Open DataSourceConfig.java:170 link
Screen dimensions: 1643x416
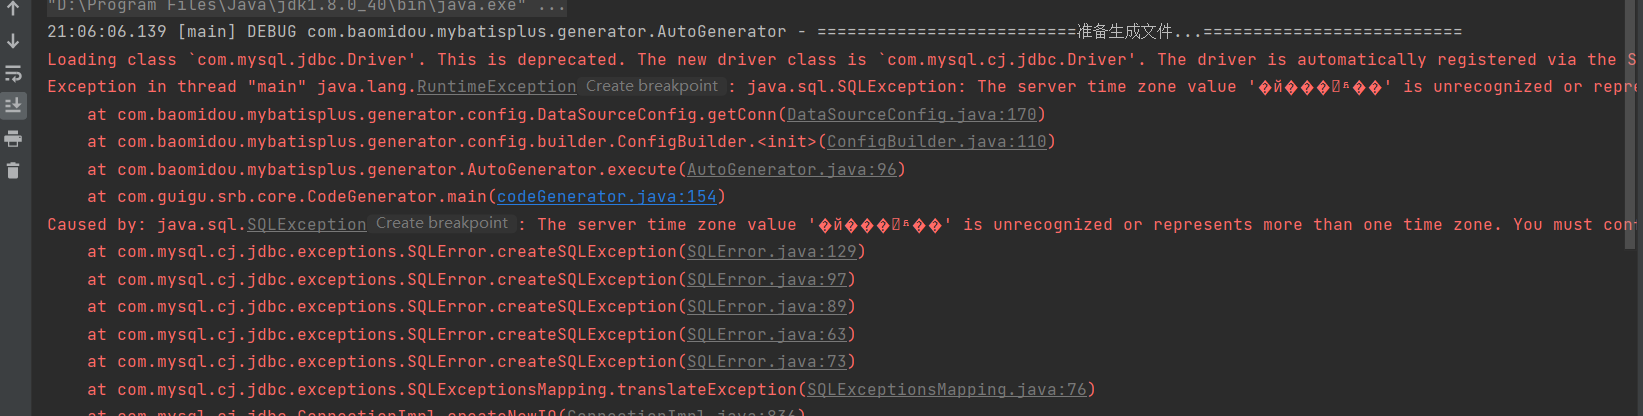point(911,115)
